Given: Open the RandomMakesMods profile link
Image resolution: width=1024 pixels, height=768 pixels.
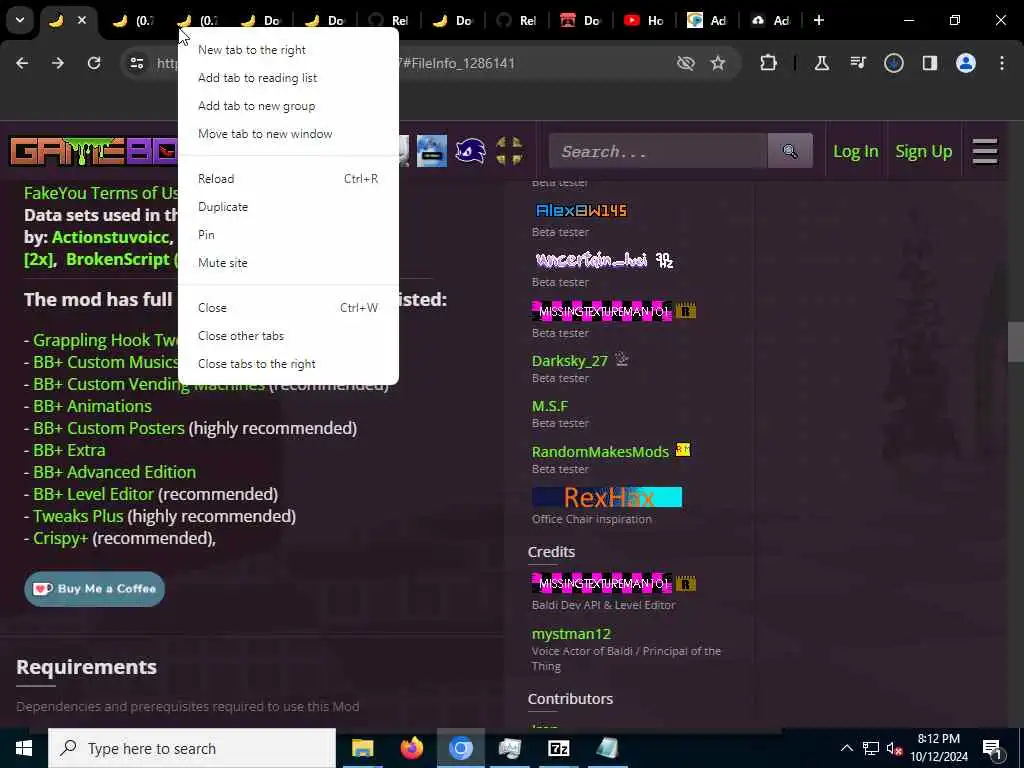Looking at the screenshot, I should coord(600,451).
